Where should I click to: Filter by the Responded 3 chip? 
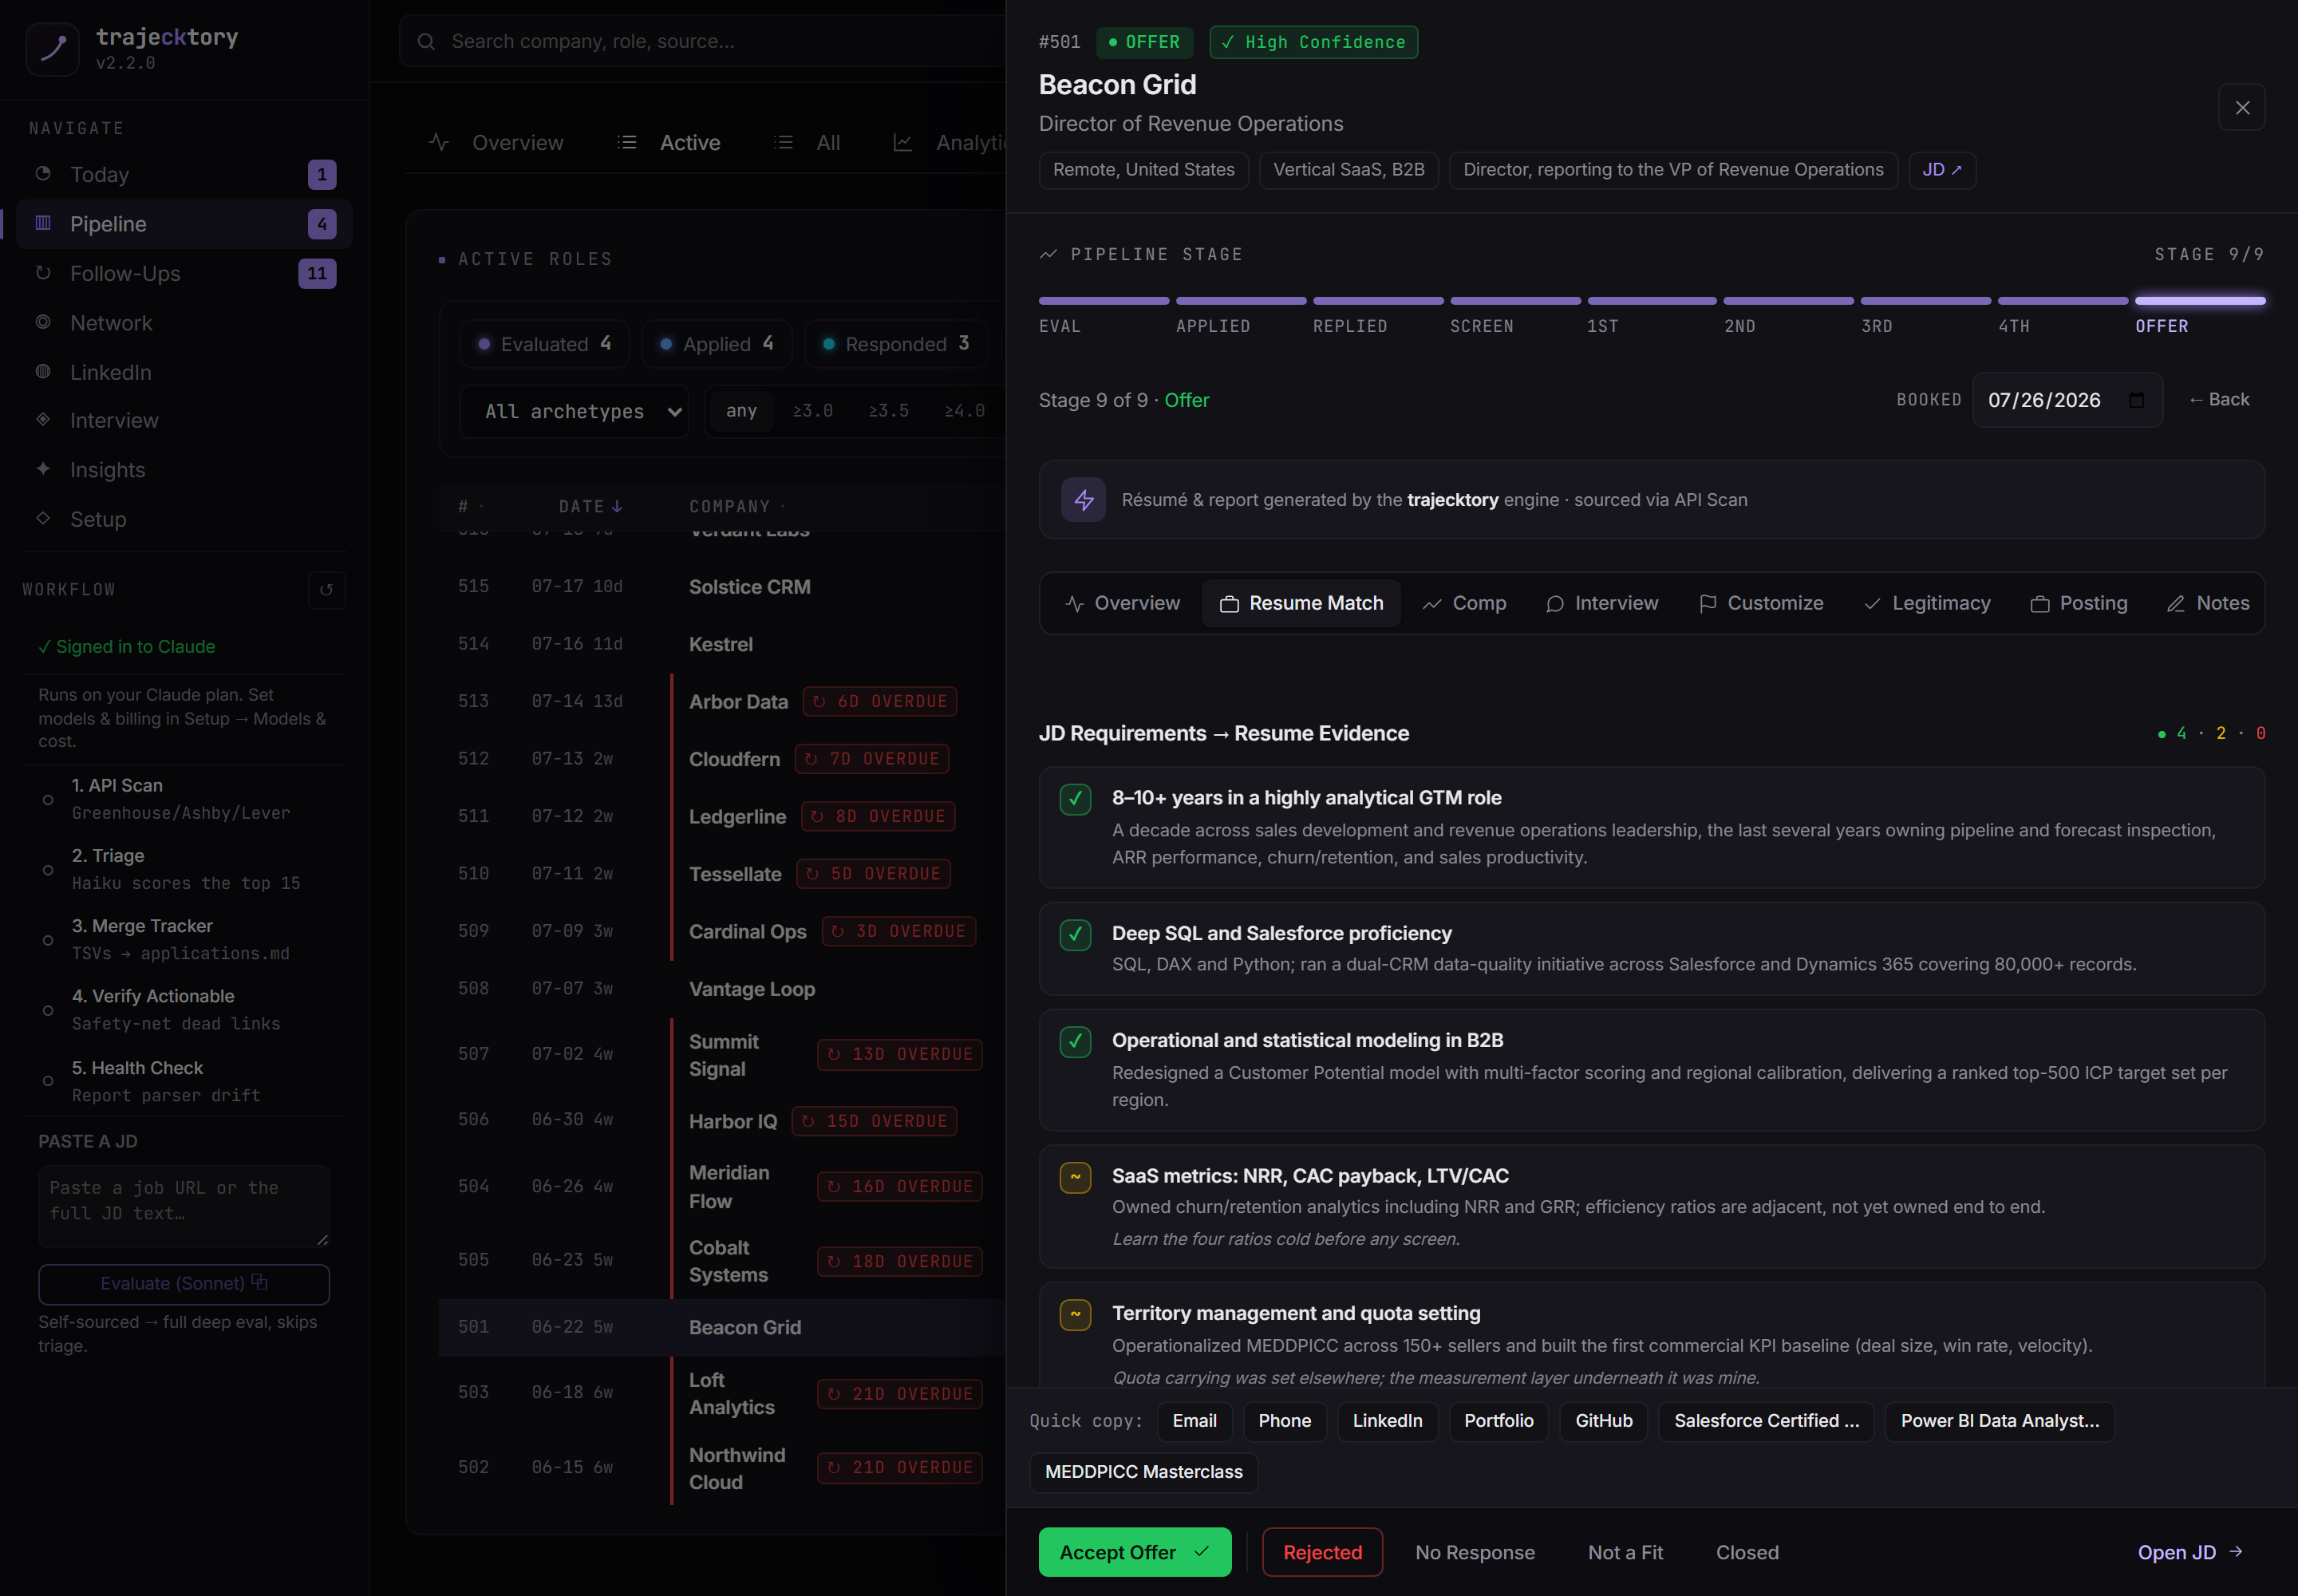pyautogui.click(x=897, y=344)
